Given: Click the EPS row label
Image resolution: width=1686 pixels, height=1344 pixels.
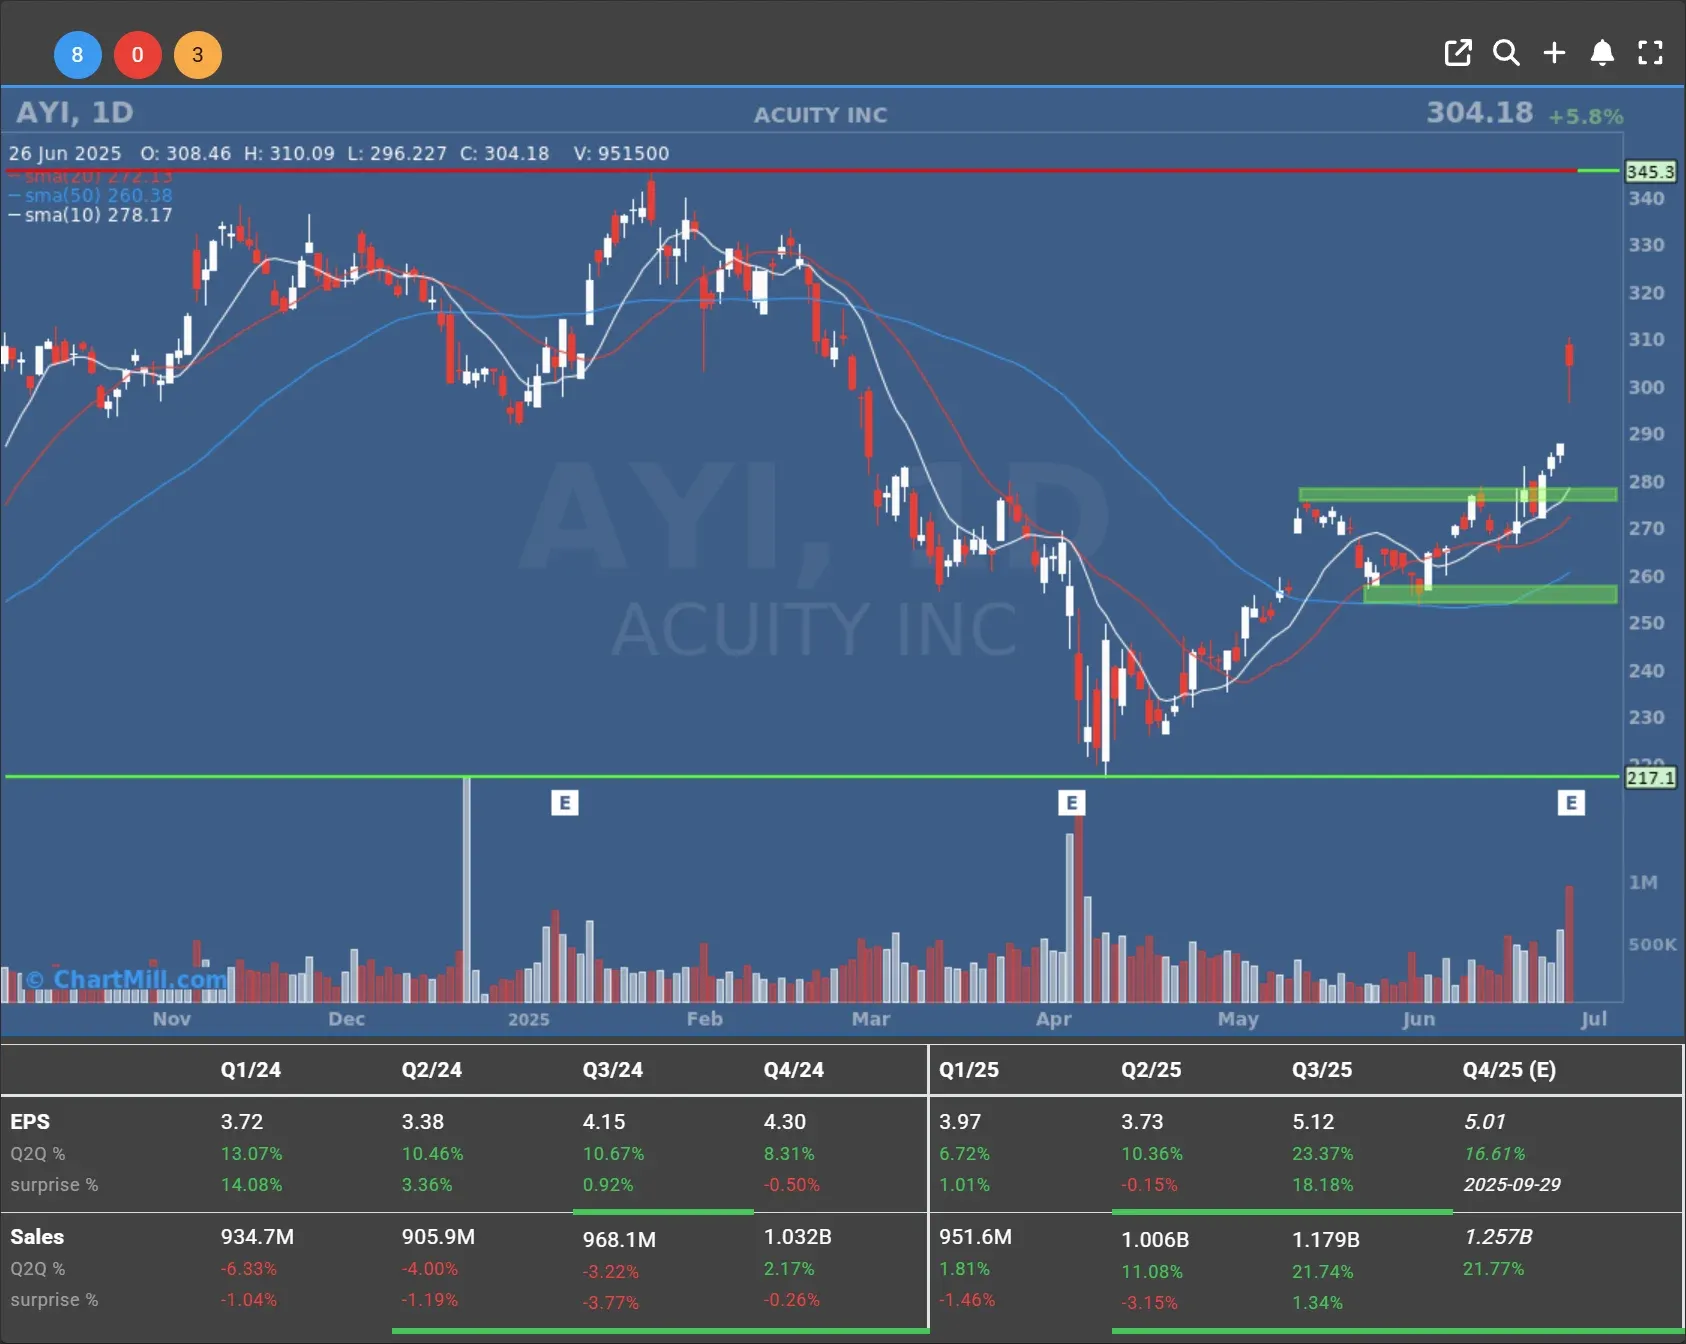Looking at the screenshot, I should (30, 1122).
